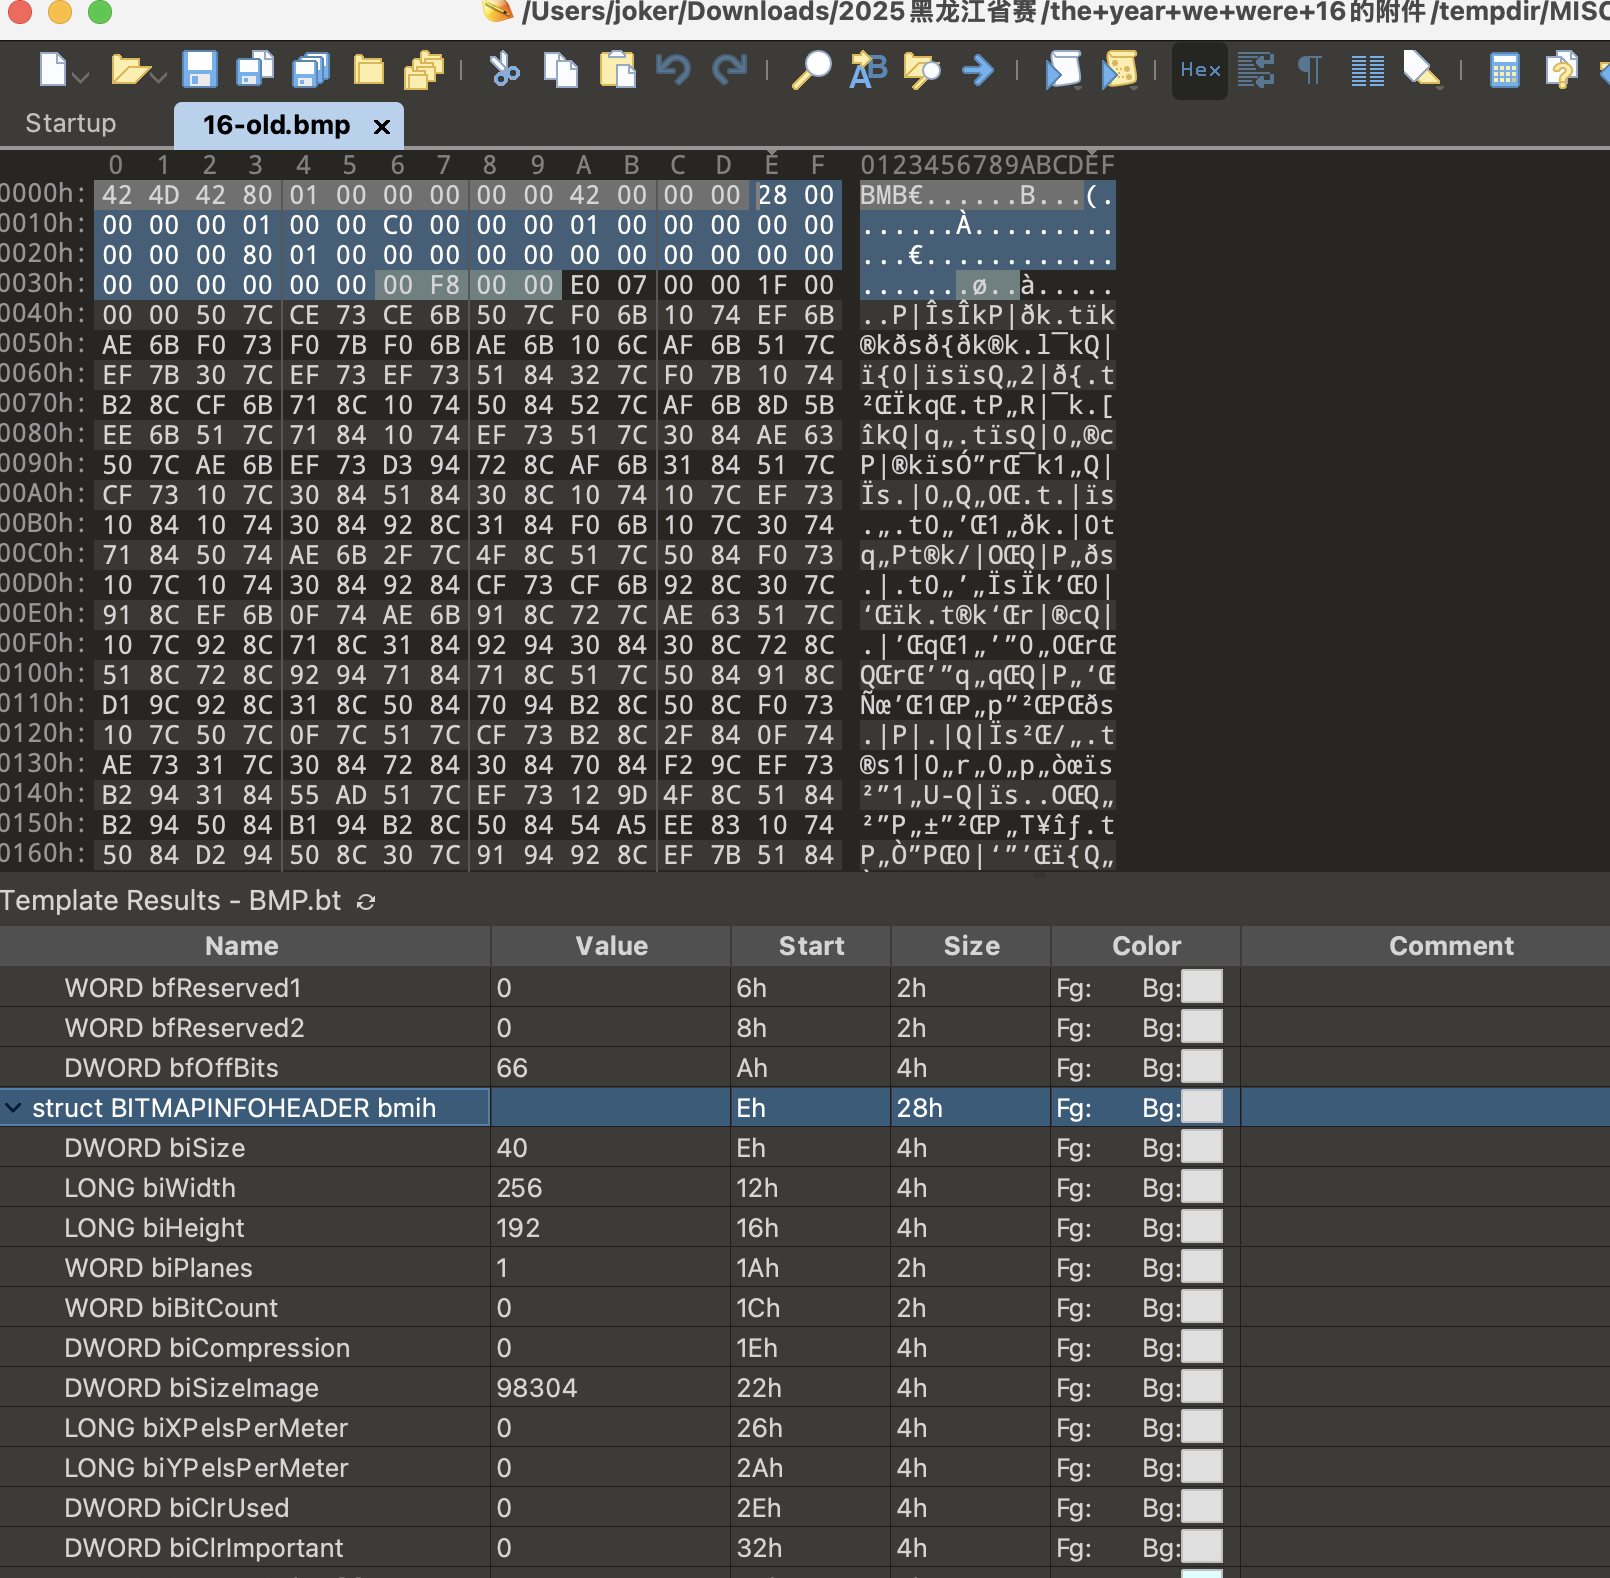Select the LONG biHeight row
This screenshot has width=1610, height=1578.
(x=805, y=1227)
